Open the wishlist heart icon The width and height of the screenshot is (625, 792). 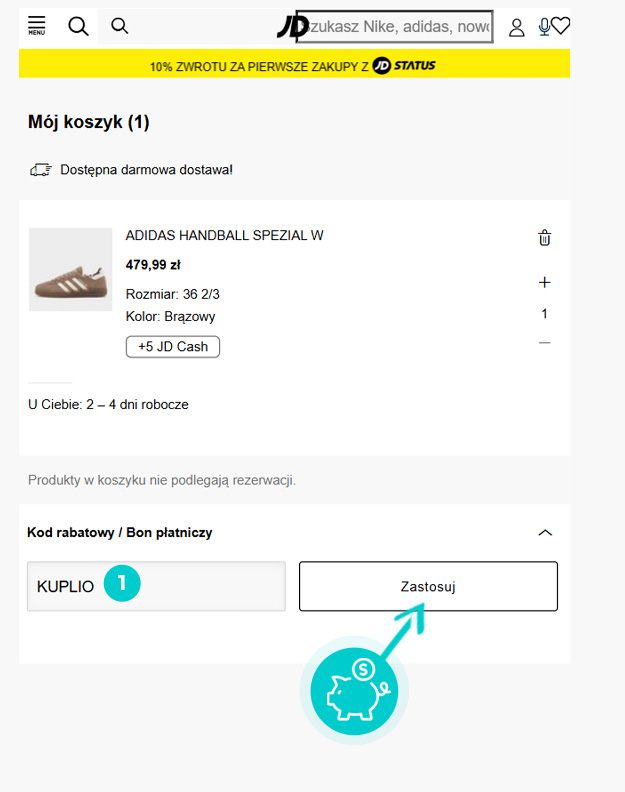(x=561, y=27)
